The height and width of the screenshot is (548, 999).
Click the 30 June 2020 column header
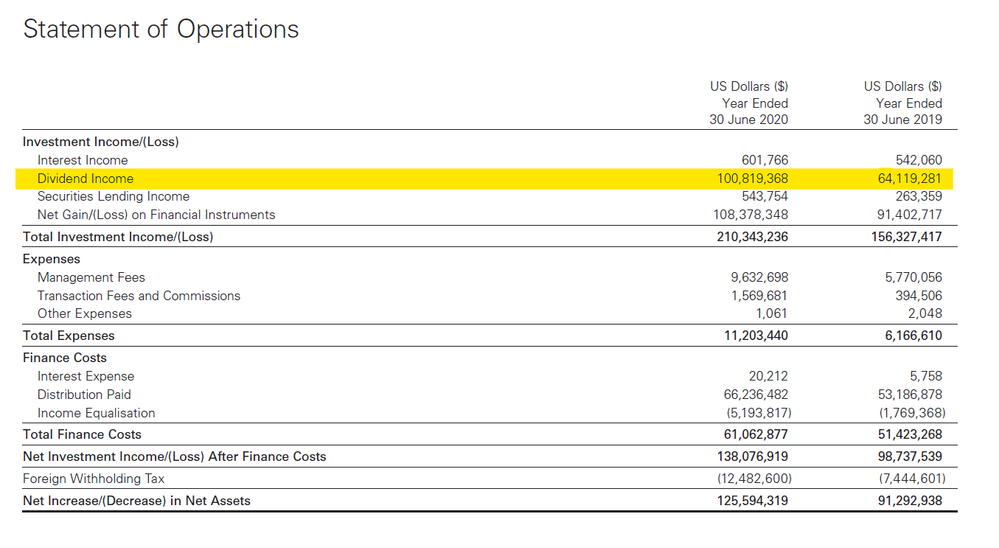(x=748, y=120)
